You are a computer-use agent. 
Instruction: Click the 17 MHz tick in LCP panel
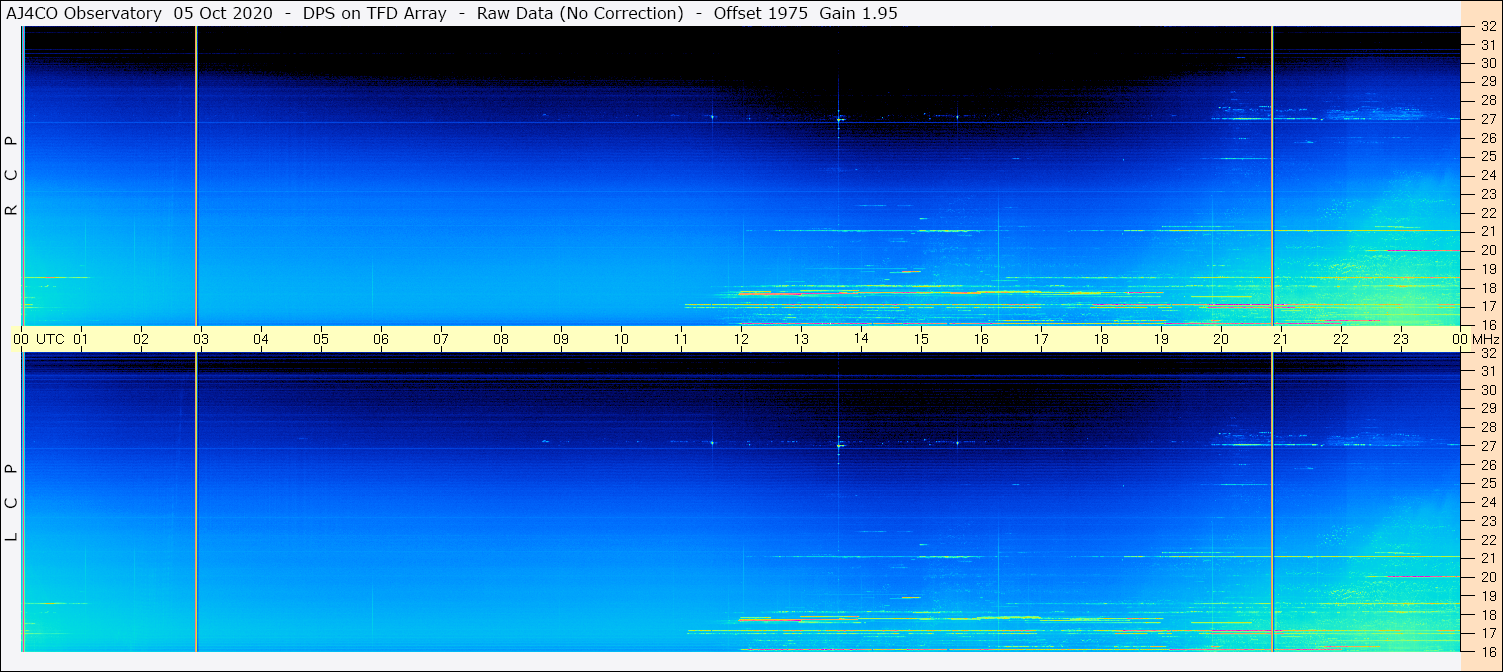coord(1487,633)
